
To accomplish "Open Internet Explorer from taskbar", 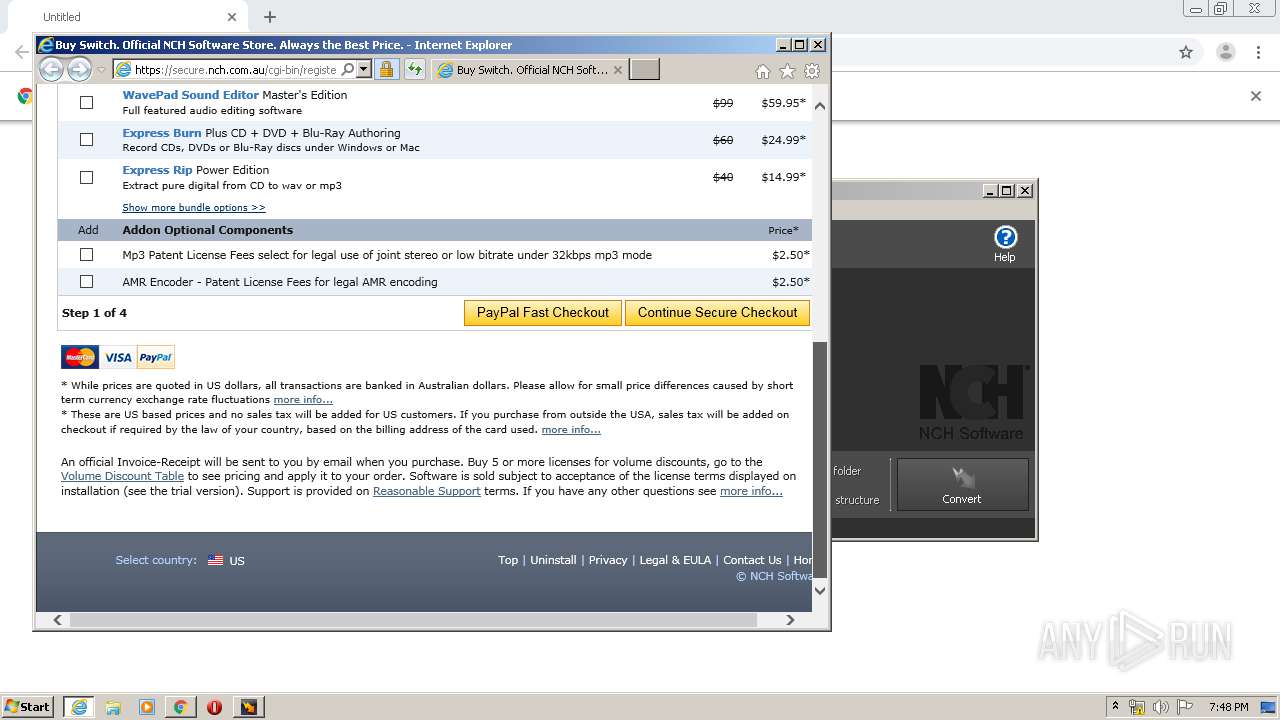I will (x=79, y=707).
